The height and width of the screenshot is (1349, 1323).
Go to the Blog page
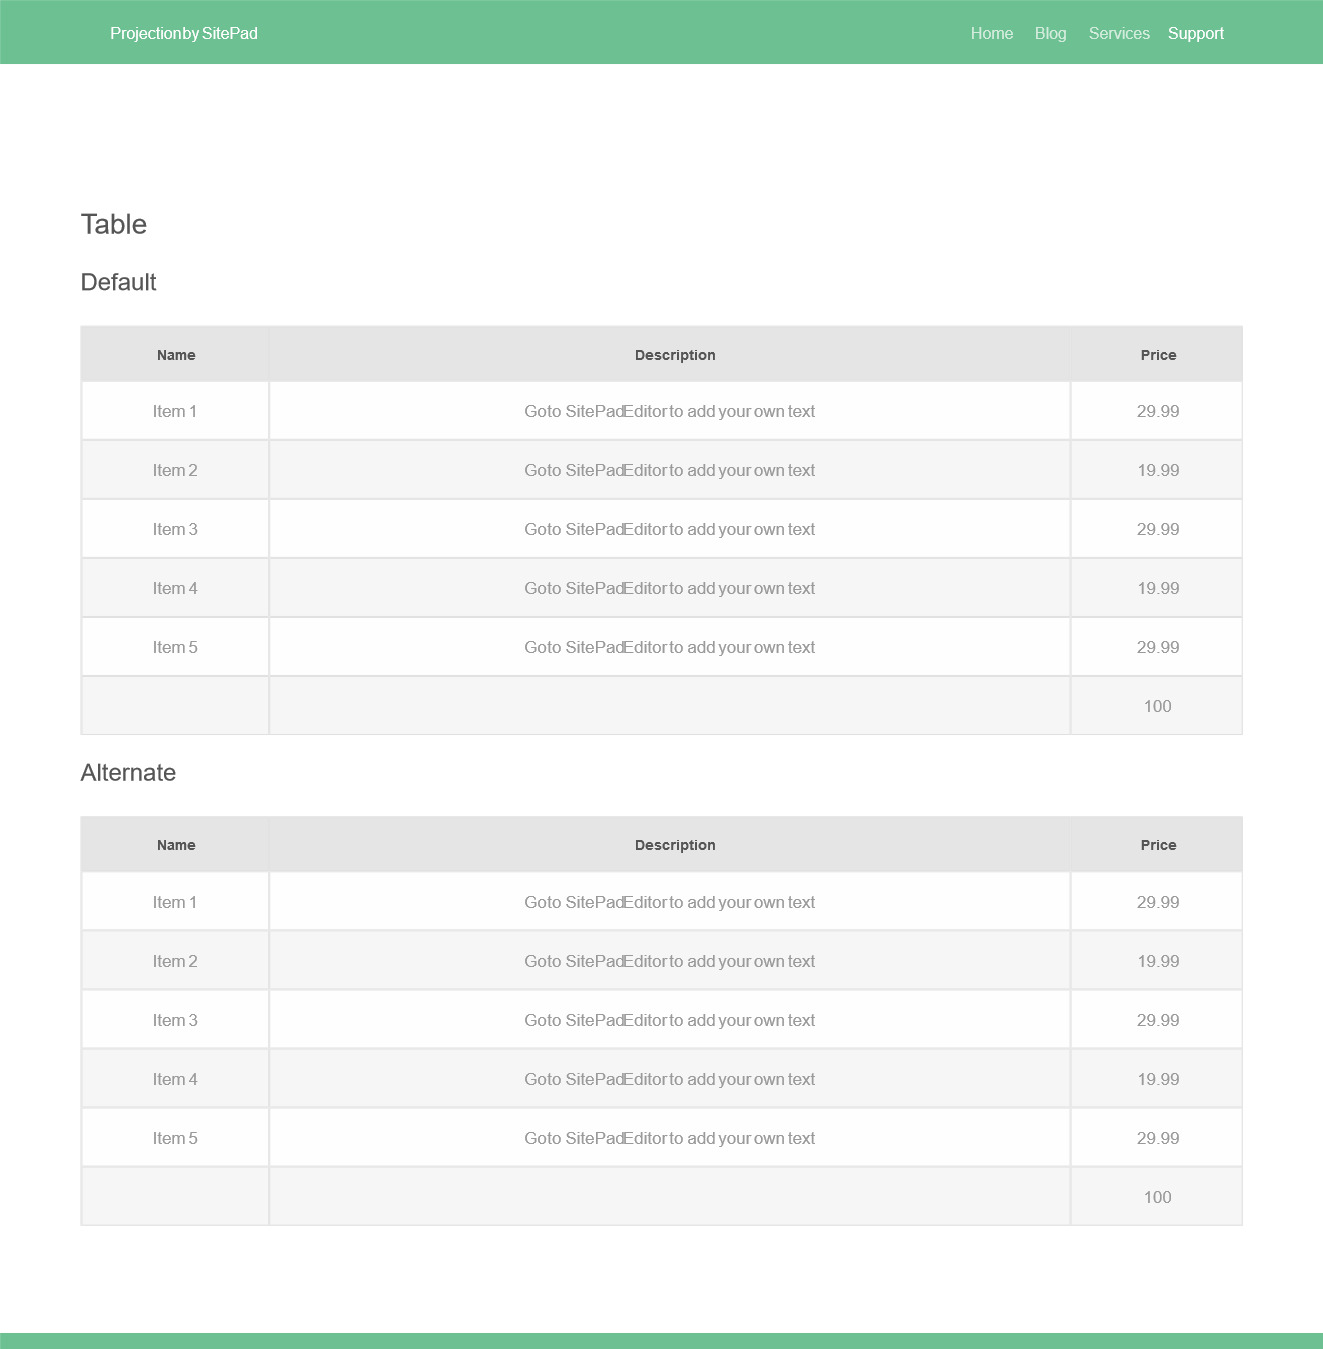click(x=1050, y=33)
